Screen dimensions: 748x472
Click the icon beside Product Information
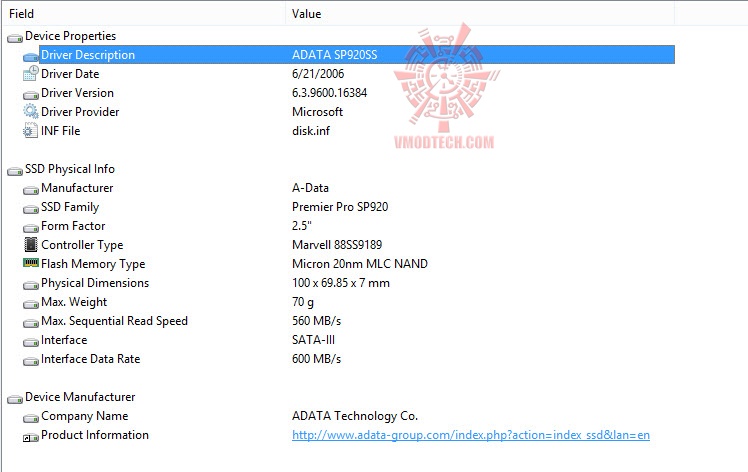pyautogui.click(x=31, y=437)
